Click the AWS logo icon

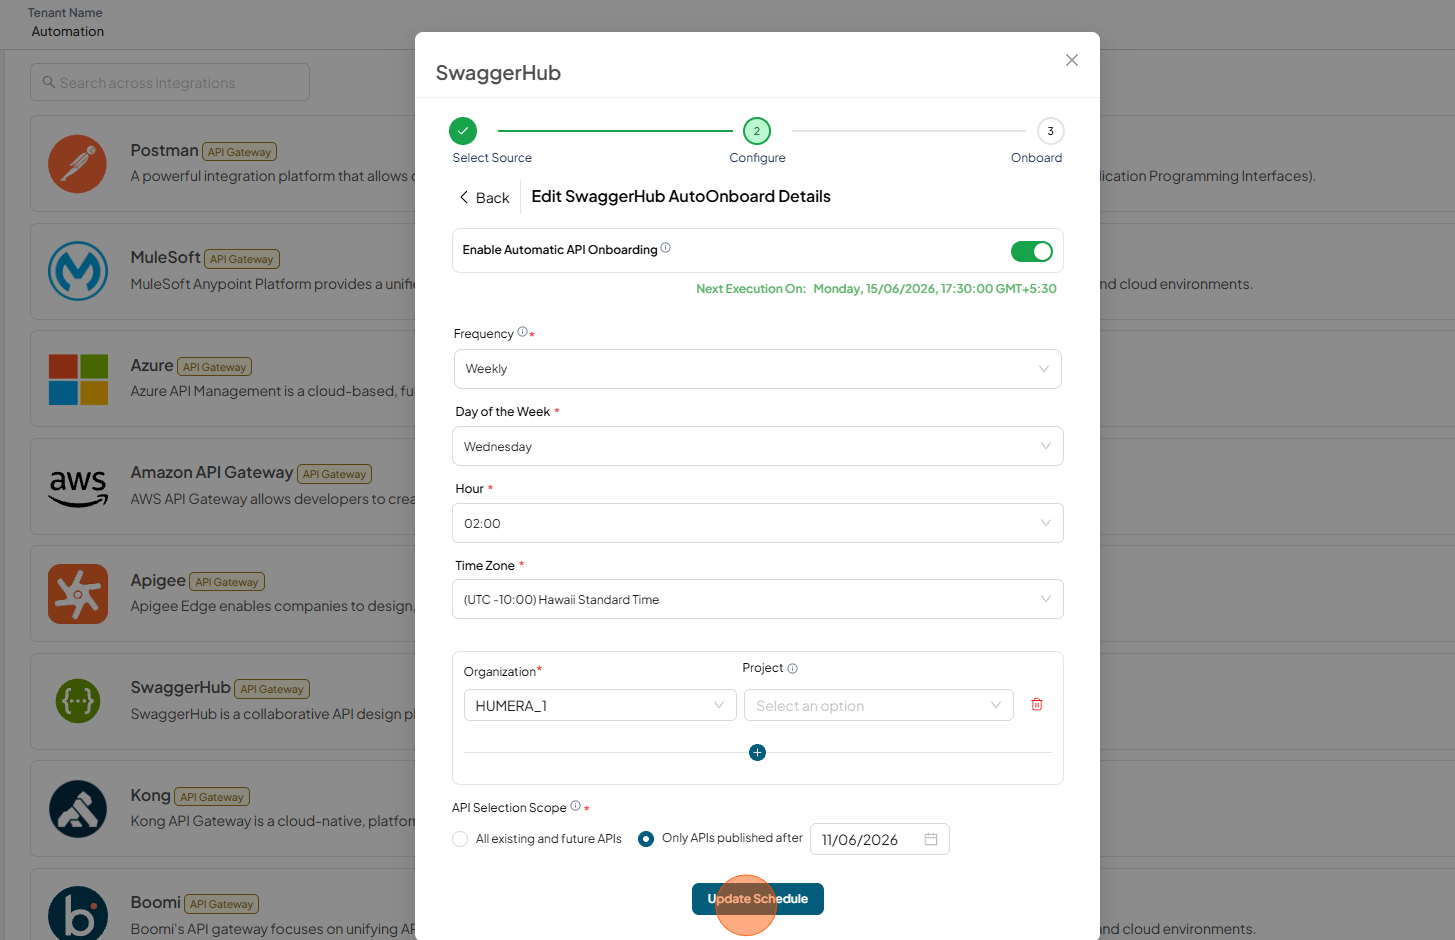click(78, 487)
